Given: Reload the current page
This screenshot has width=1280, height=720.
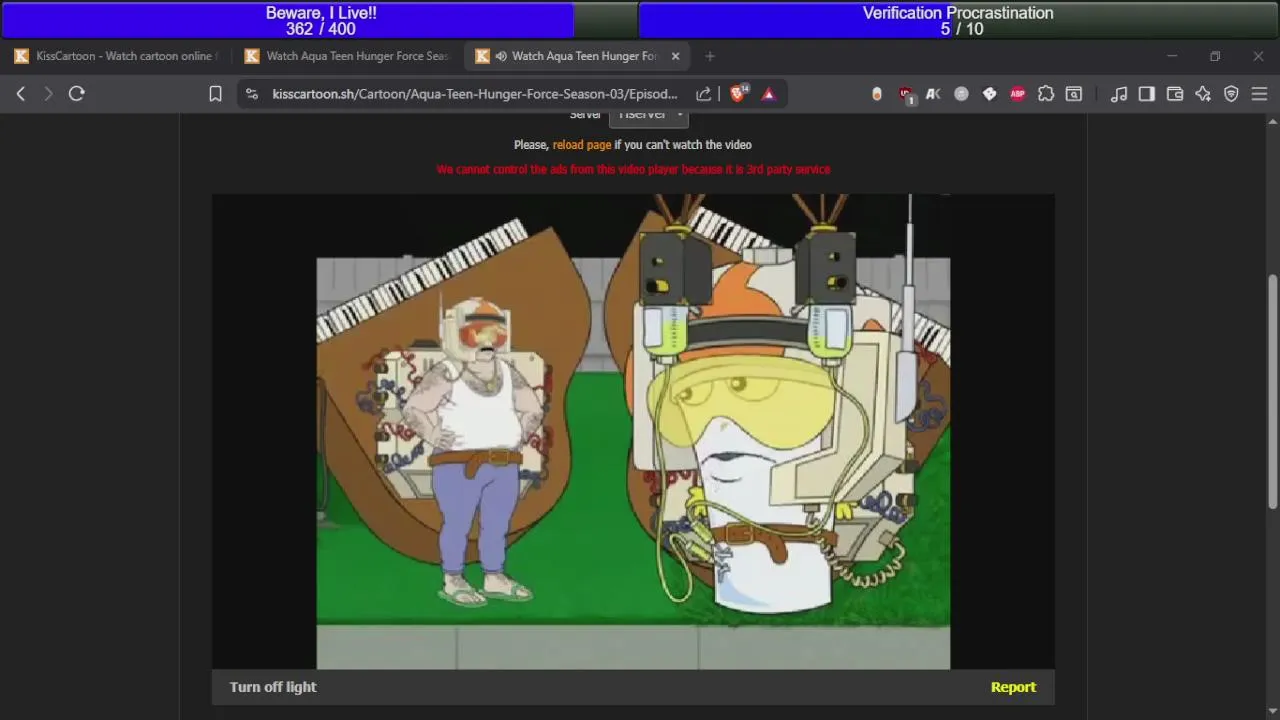Looking at the screenshot, I should [x=76, y=93].
